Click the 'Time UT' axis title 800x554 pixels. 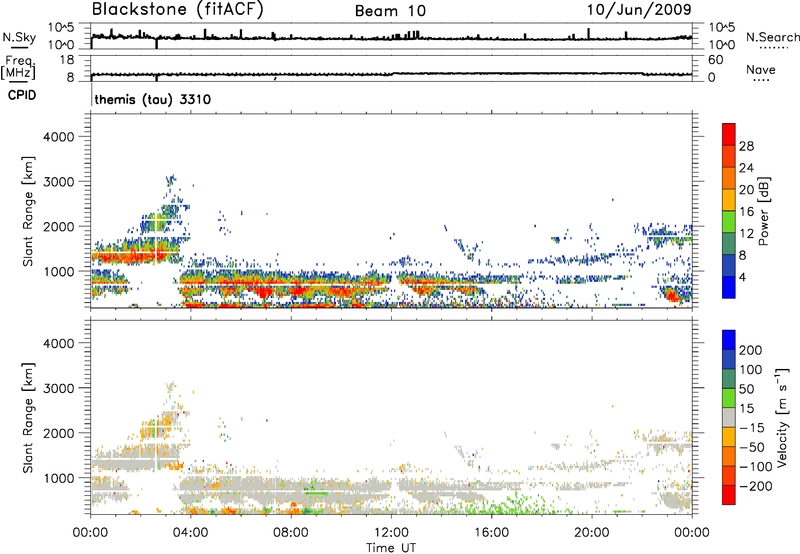click(x=391, y=548)
